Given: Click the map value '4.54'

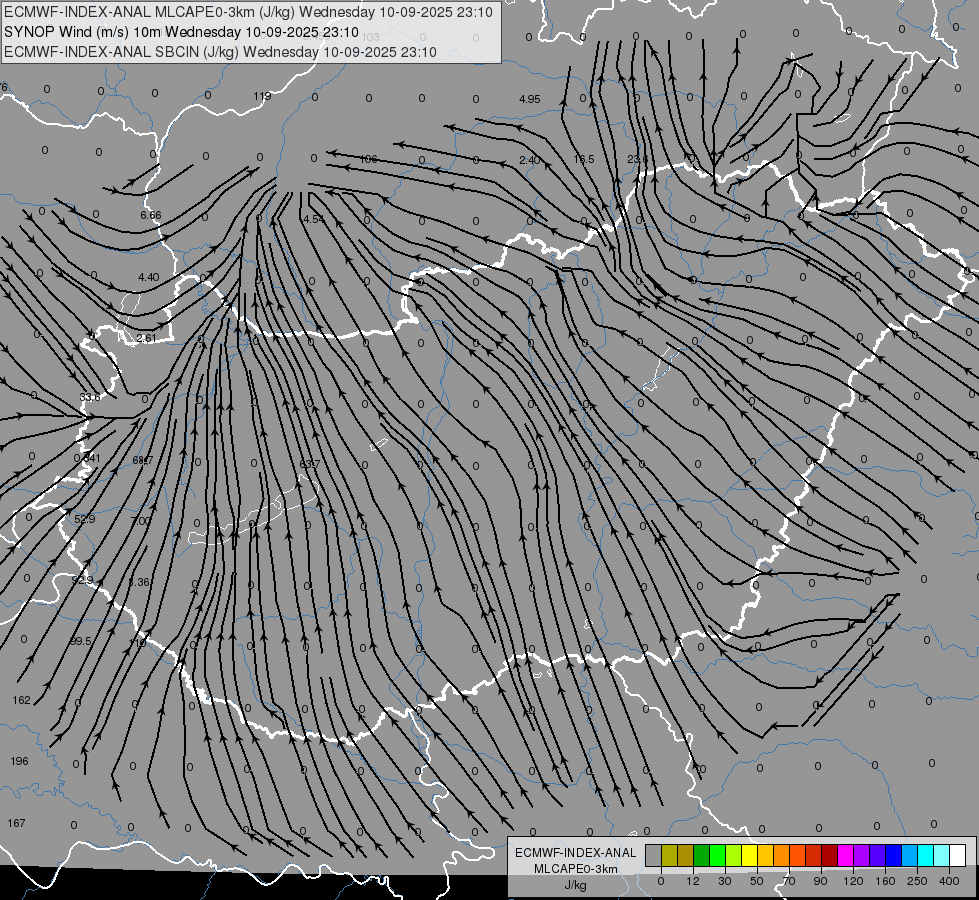Looking at the screenshot, I should pos(313,219).
